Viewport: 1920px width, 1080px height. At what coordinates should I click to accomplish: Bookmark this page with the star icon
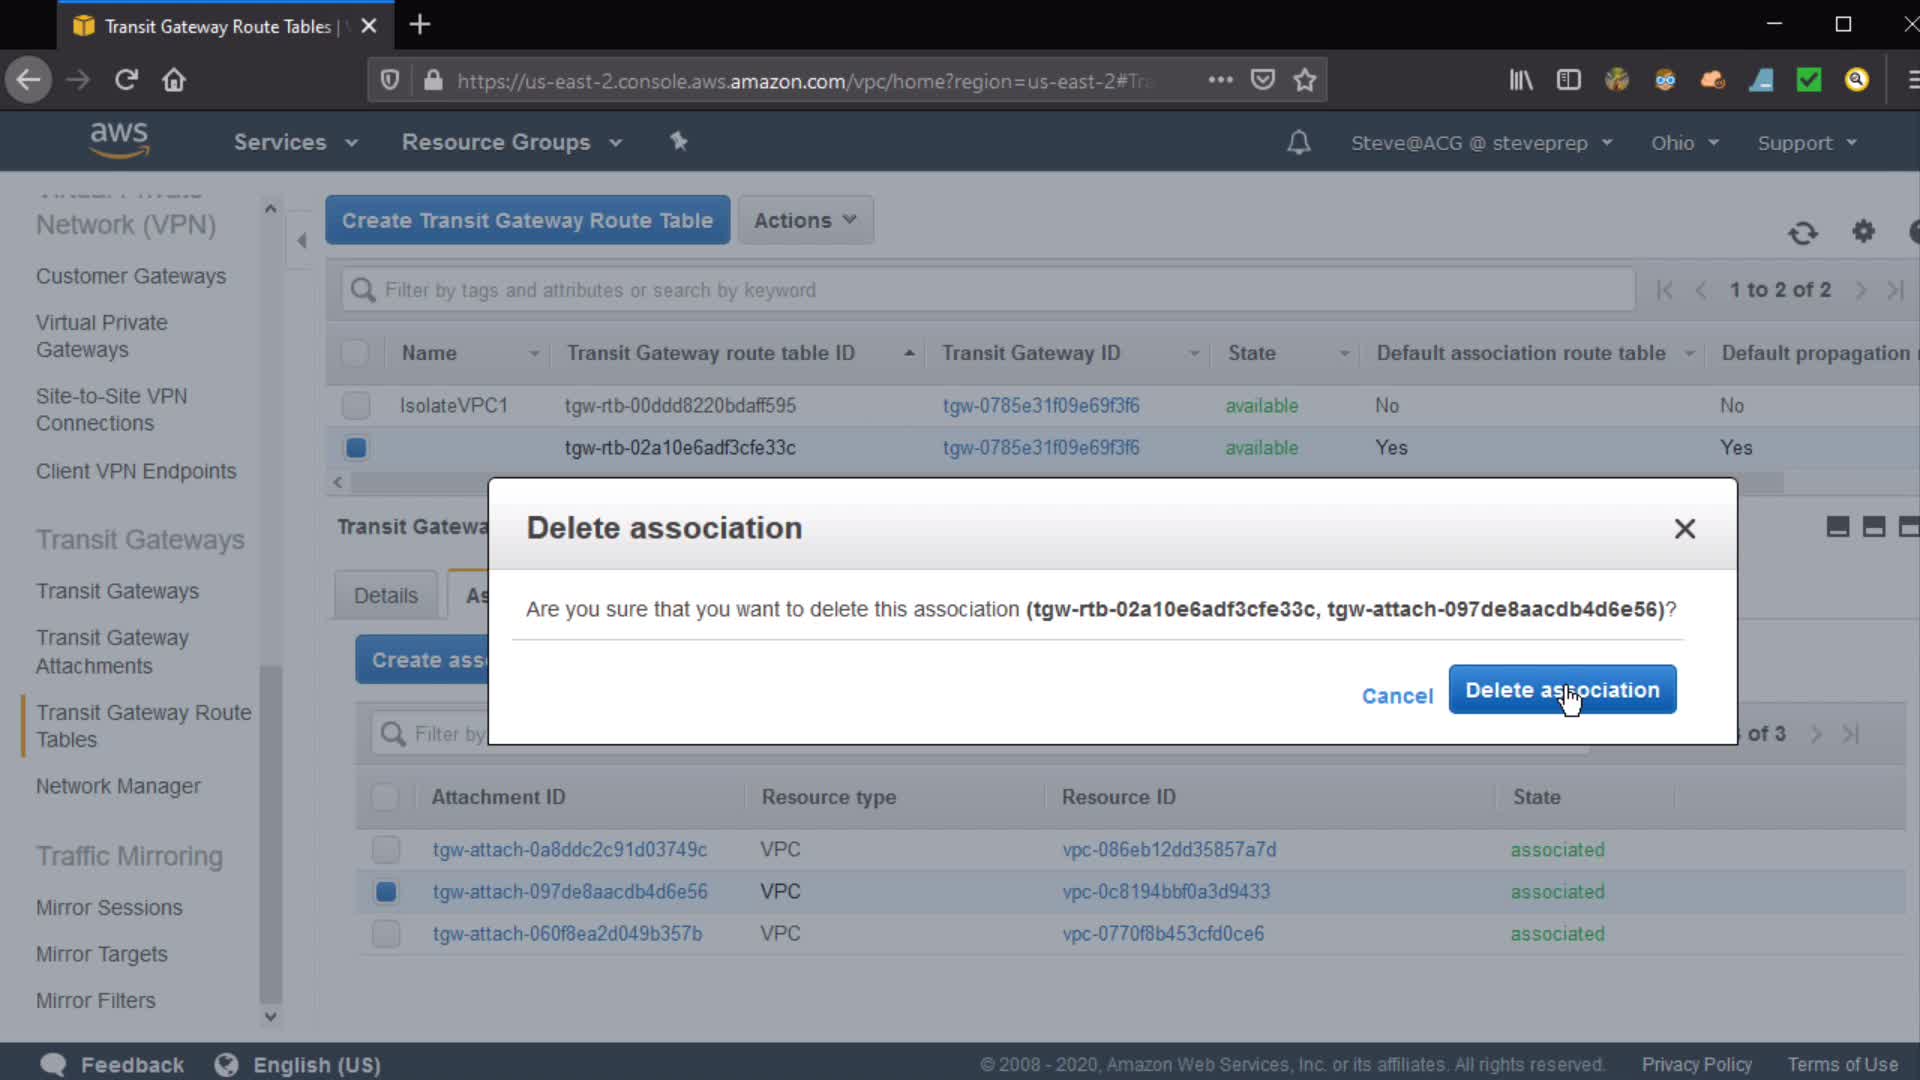click(1304, 80)
